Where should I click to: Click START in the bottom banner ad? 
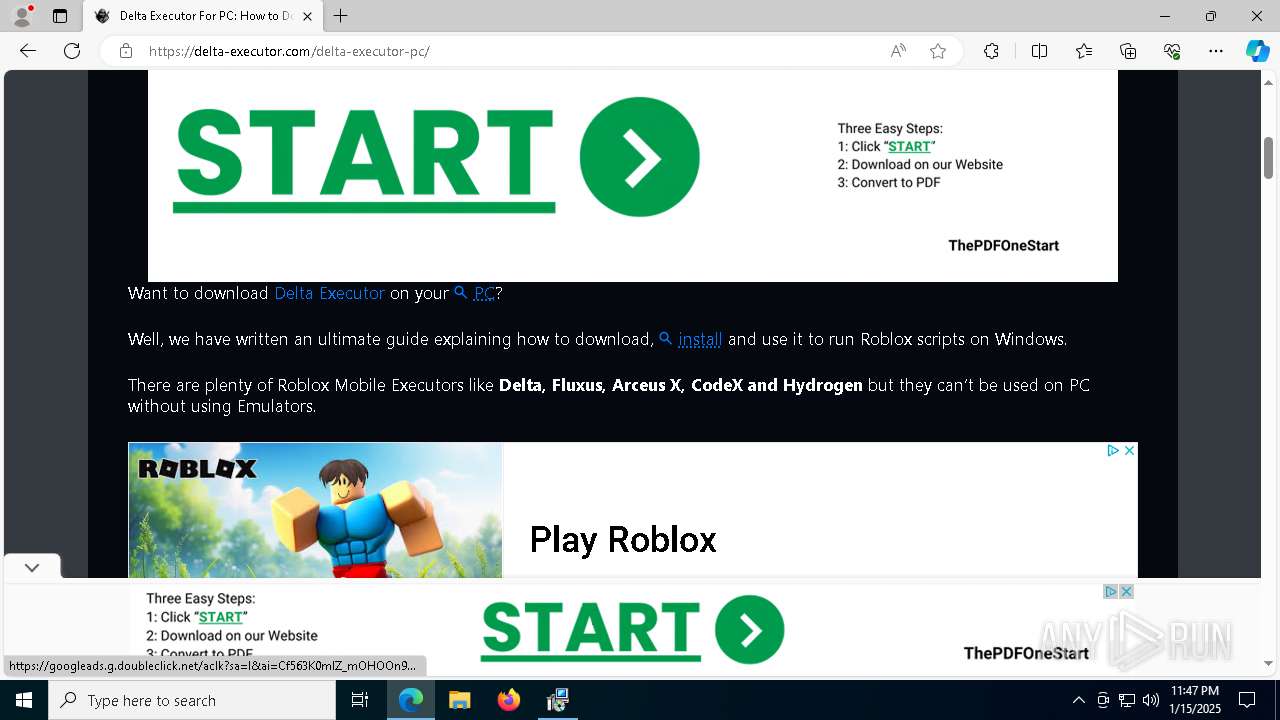[x=589, y=630]
